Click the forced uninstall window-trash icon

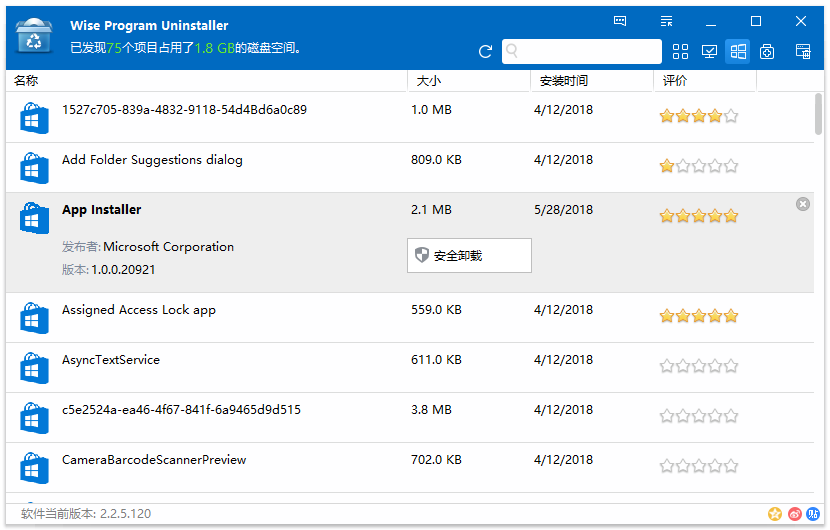click(802, 52)
